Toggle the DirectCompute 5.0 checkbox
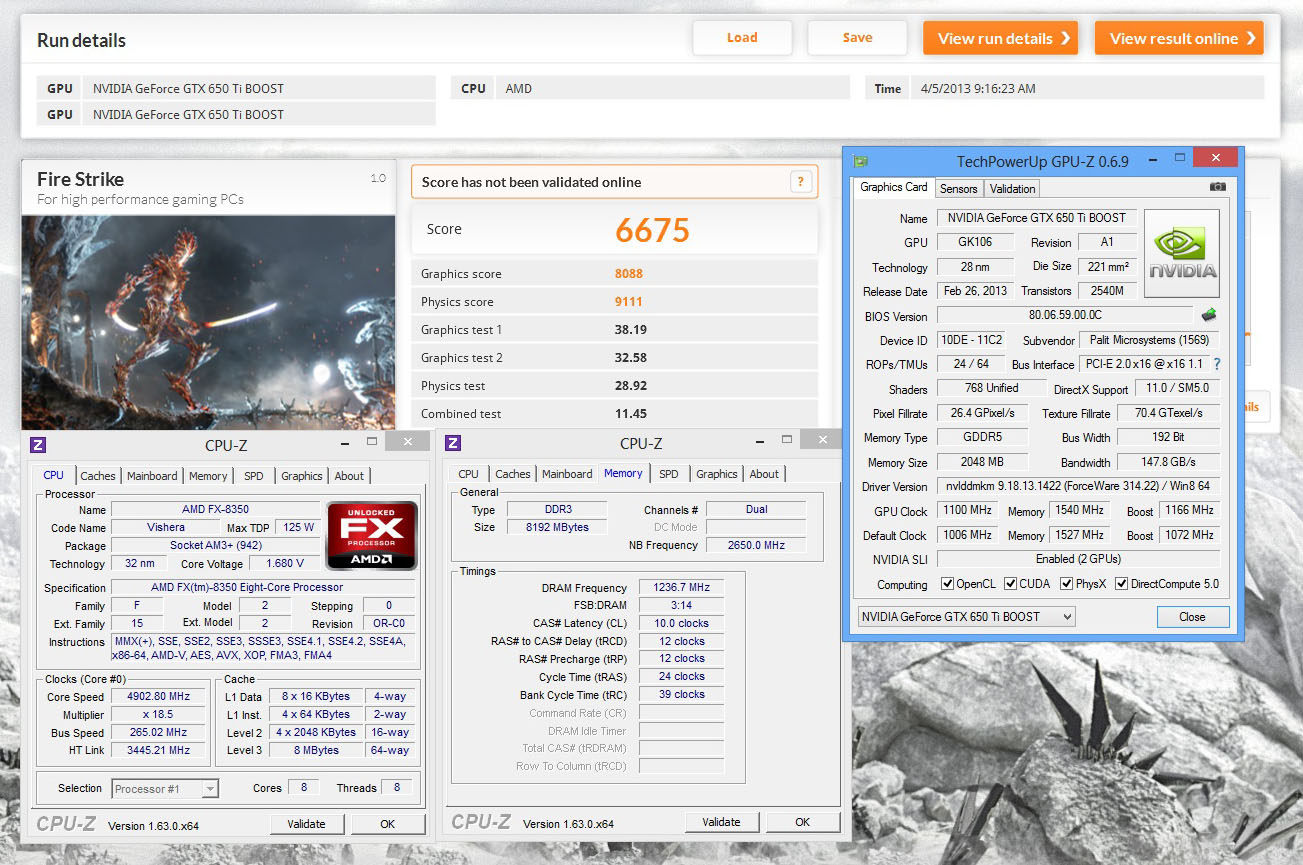 tap(1121, 584)
